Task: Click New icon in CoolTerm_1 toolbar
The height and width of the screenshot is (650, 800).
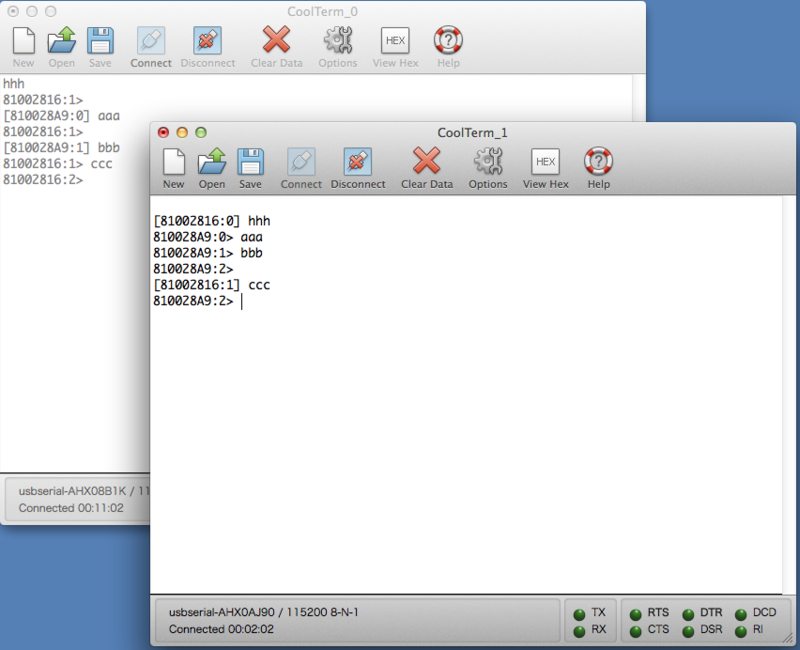Action: click(174, 162)
